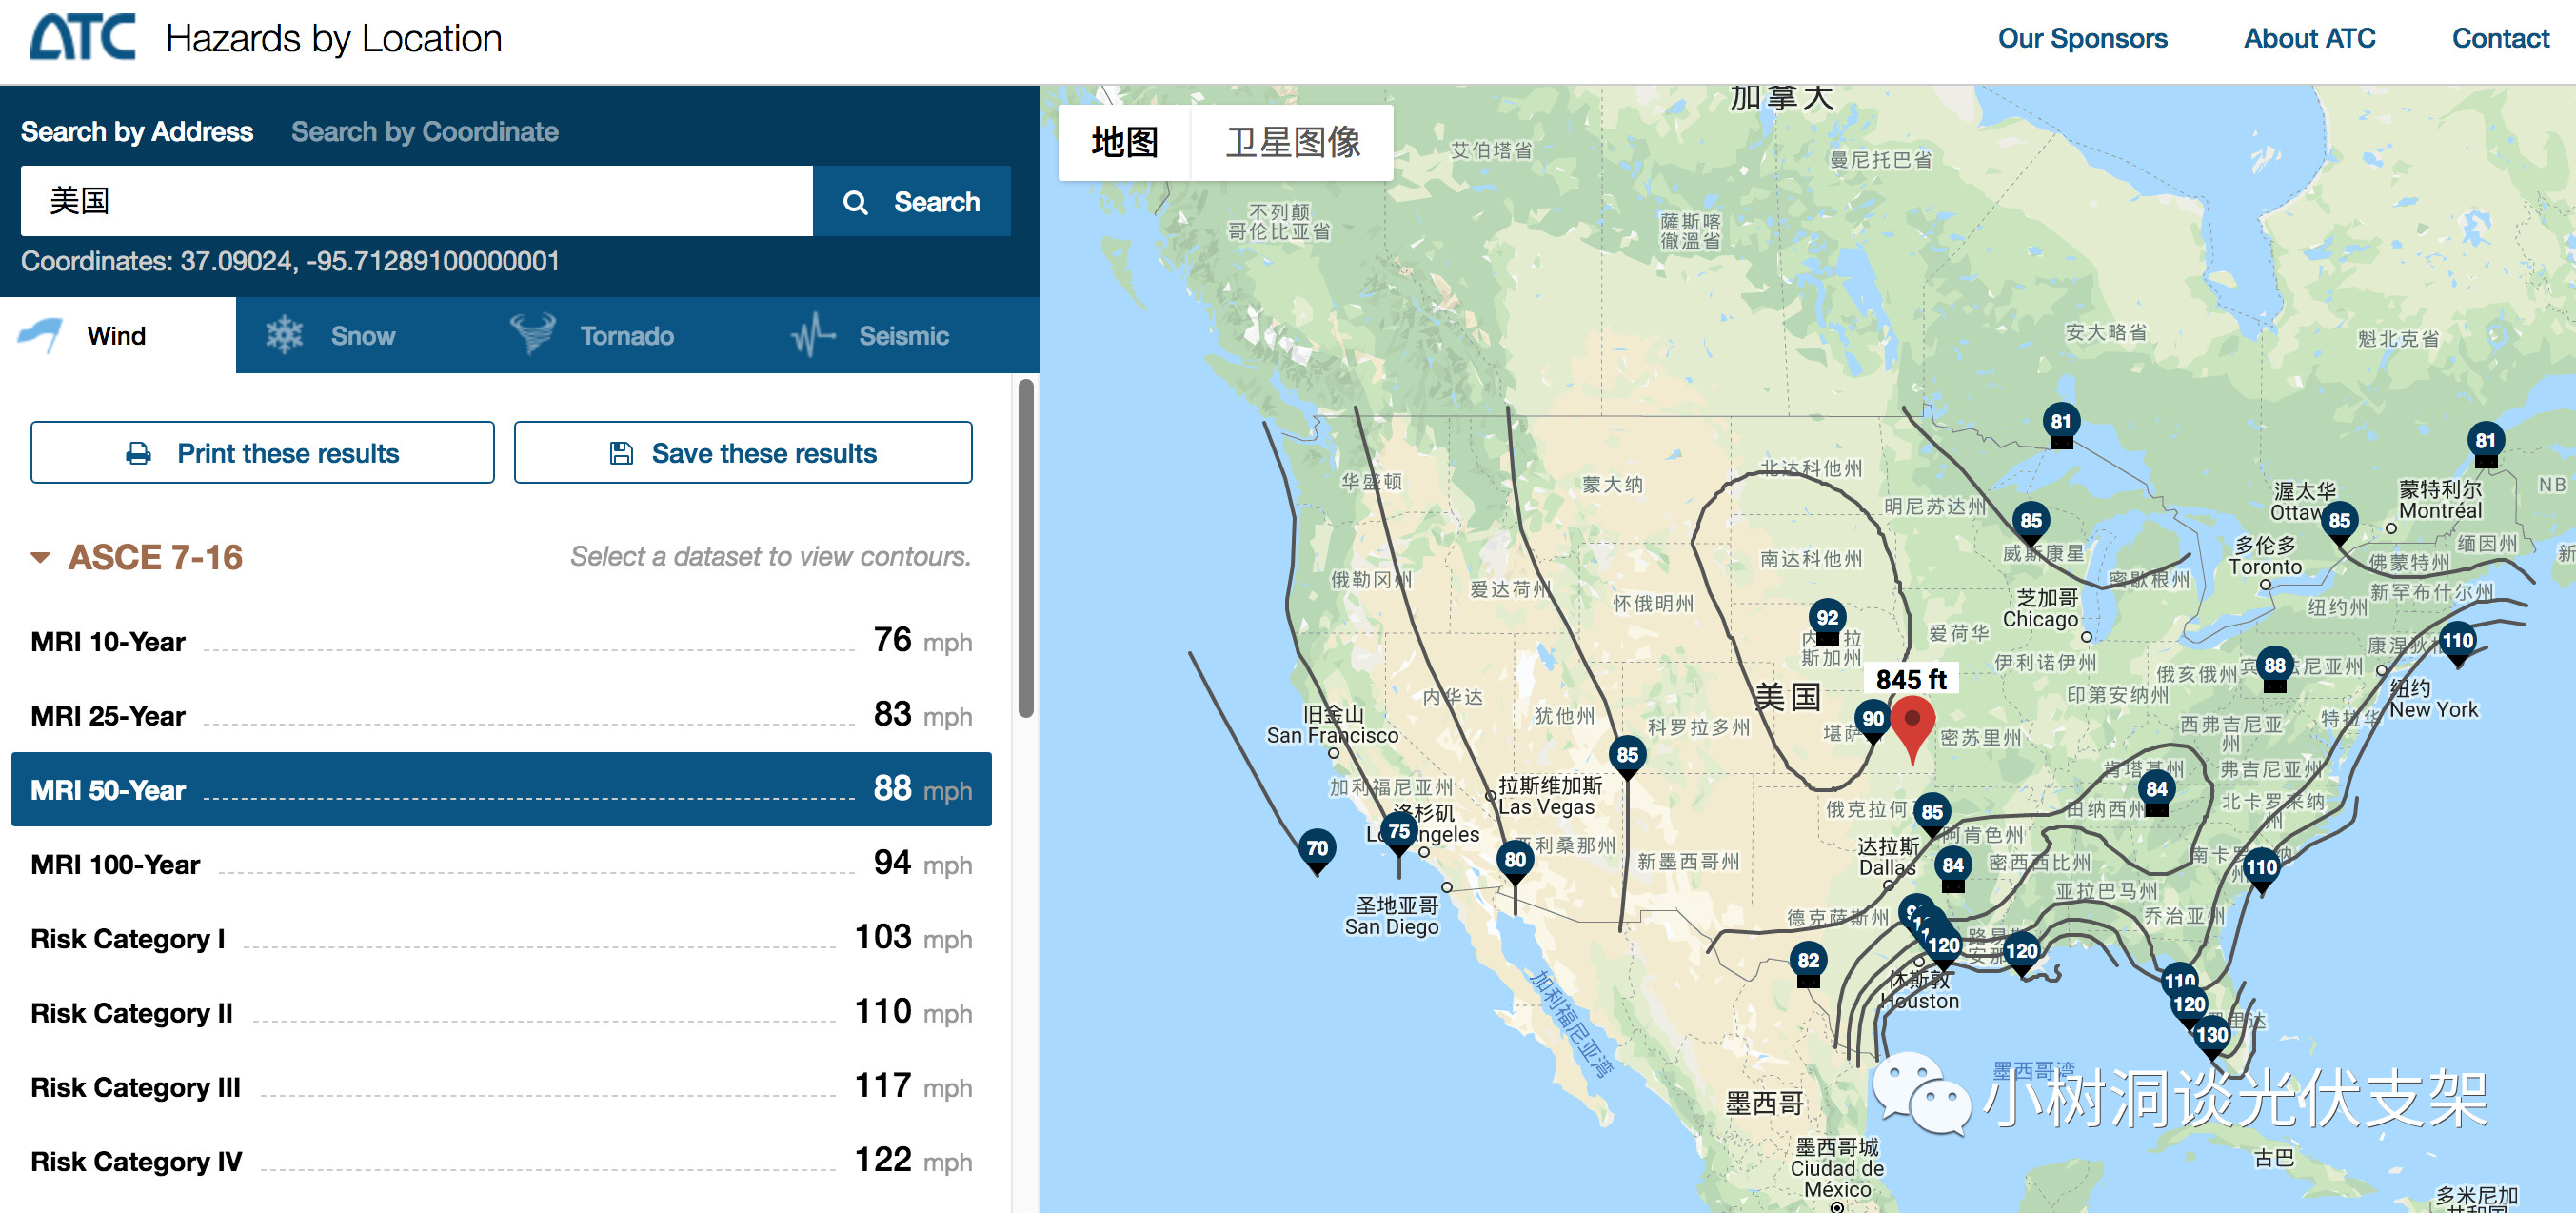Click the 85 marker in Colorado
Viewport: 2576px width, 1213px height.
(1627, 757)
